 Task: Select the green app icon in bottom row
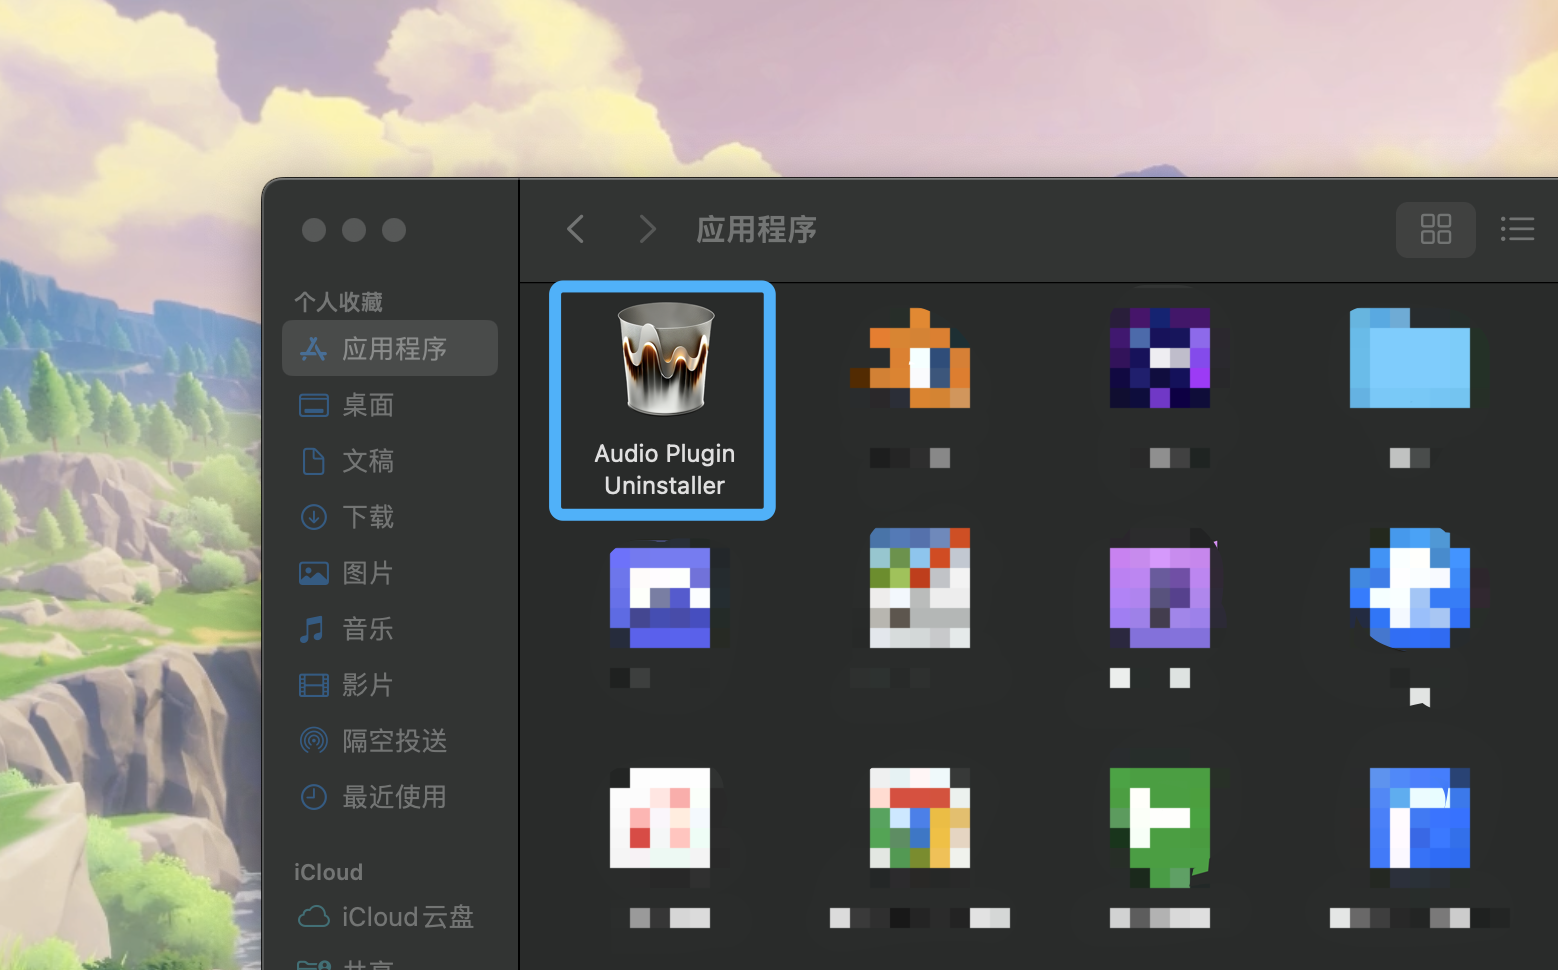point(1160,826)
